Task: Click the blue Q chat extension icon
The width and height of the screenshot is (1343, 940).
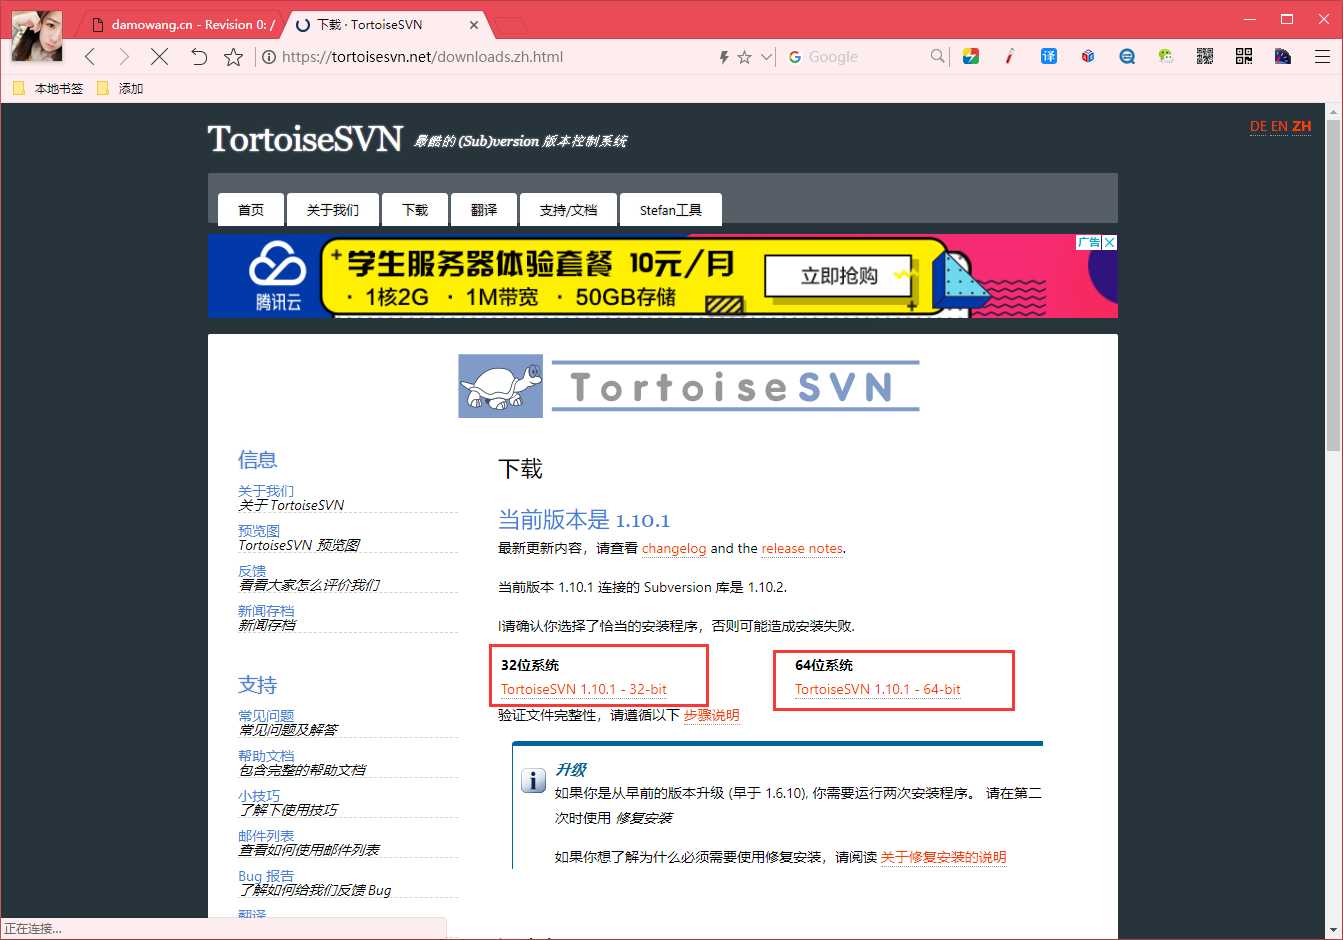Action: tap(1127, 56)
